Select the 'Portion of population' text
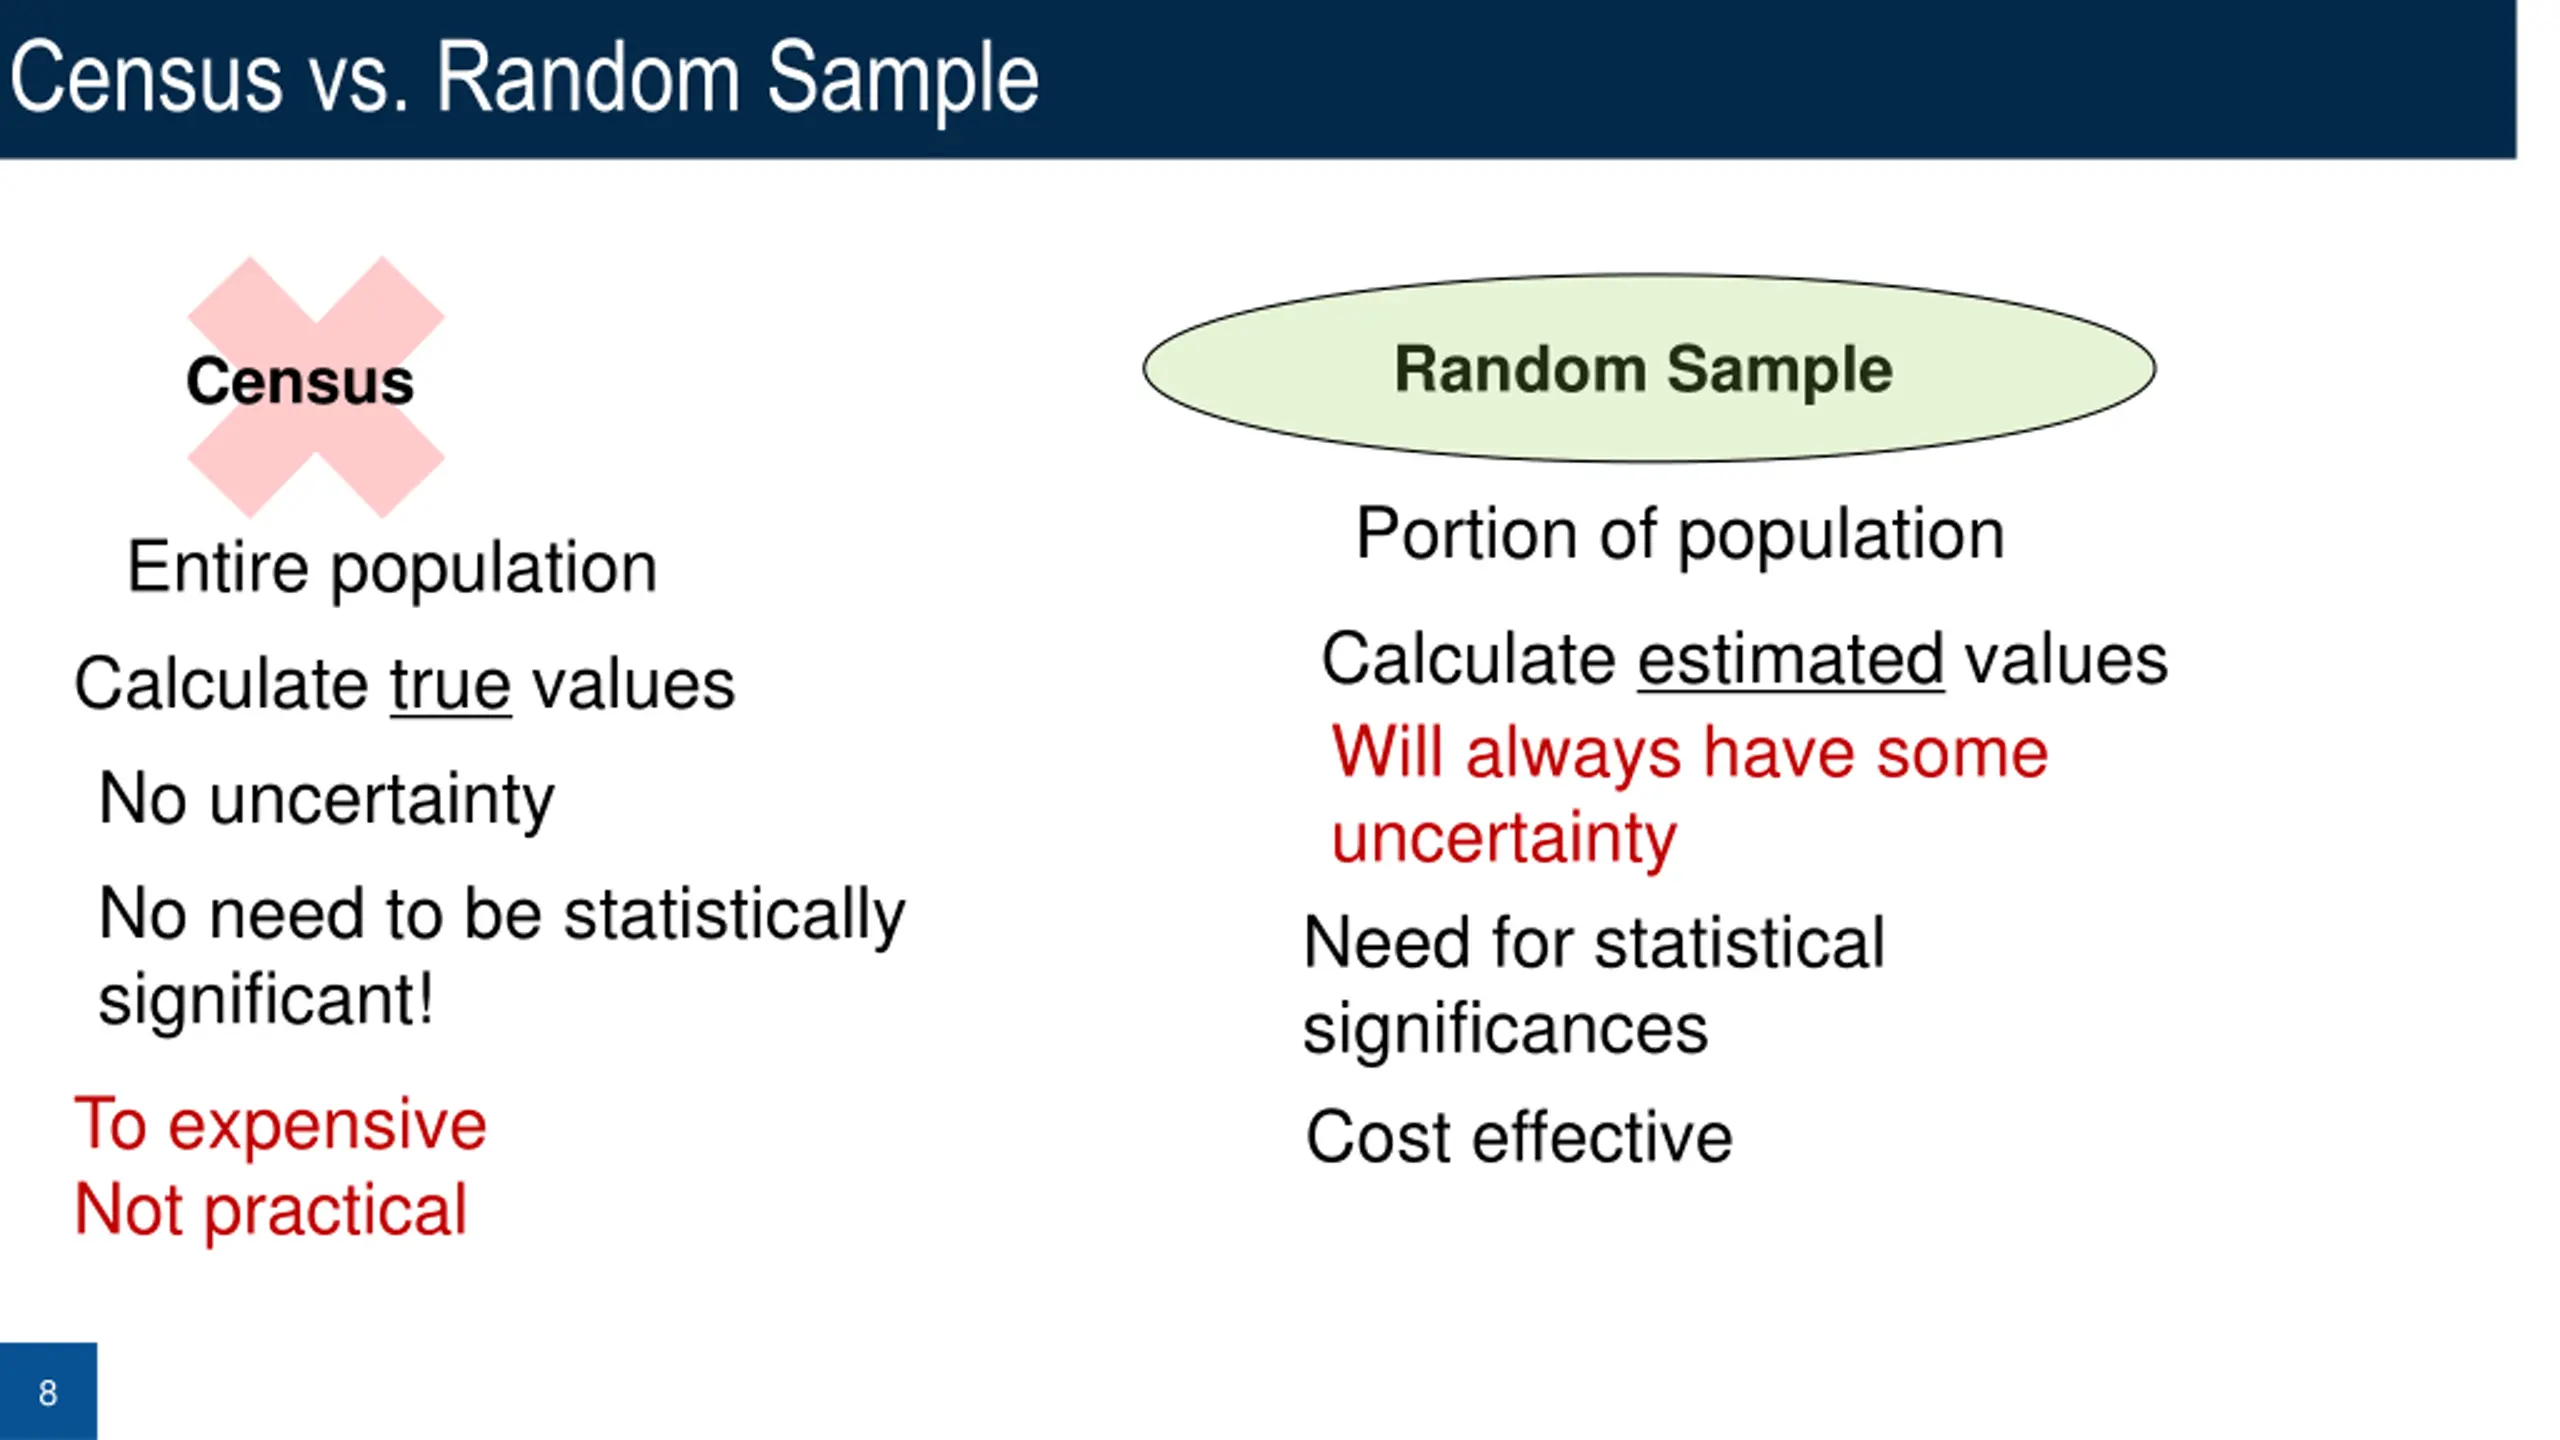Screen dimensions: 2560x1440 [1680, 535]
